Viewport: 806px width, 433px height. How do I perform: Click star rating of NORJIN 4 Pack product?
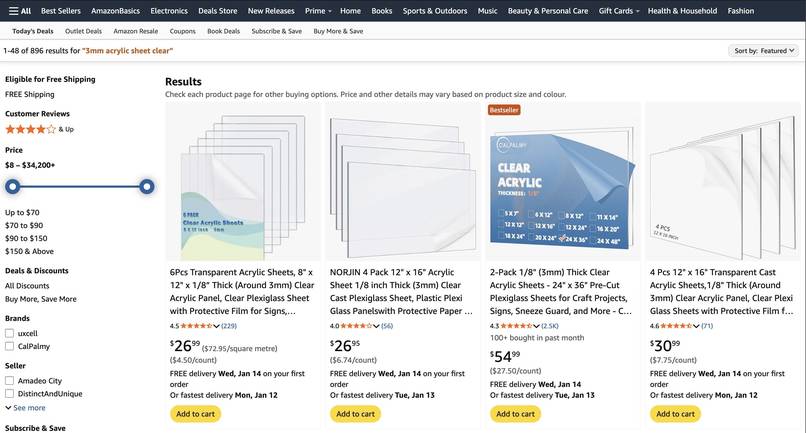click(356, 326)
